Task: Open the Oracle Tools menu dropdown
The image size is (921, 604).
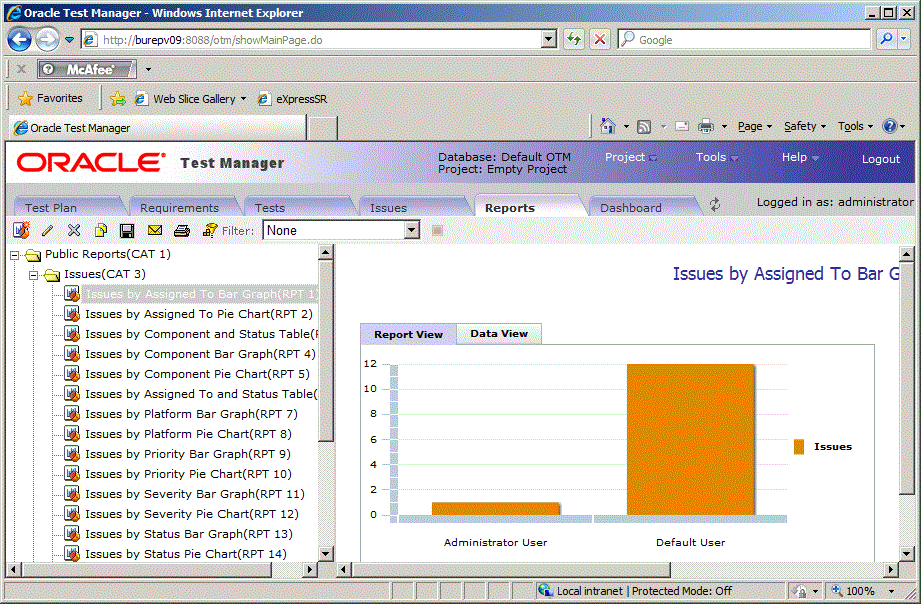Action: [x=717, y=157]
